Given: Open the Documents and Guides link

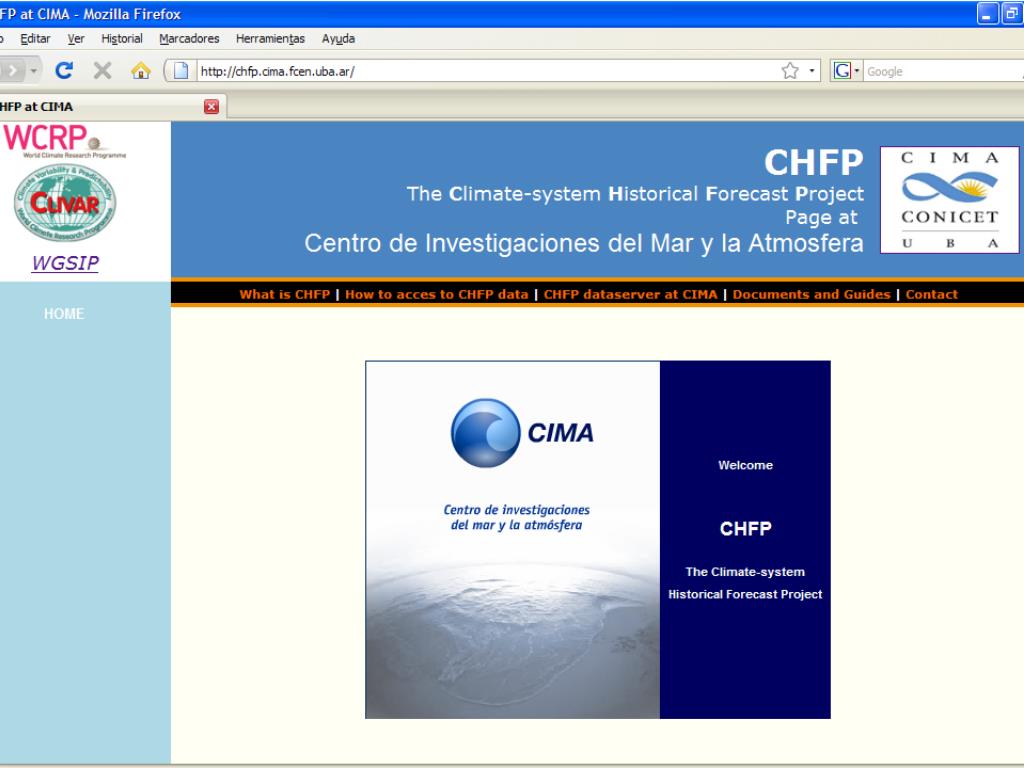Looking at the screenshot, I should 812,295.
